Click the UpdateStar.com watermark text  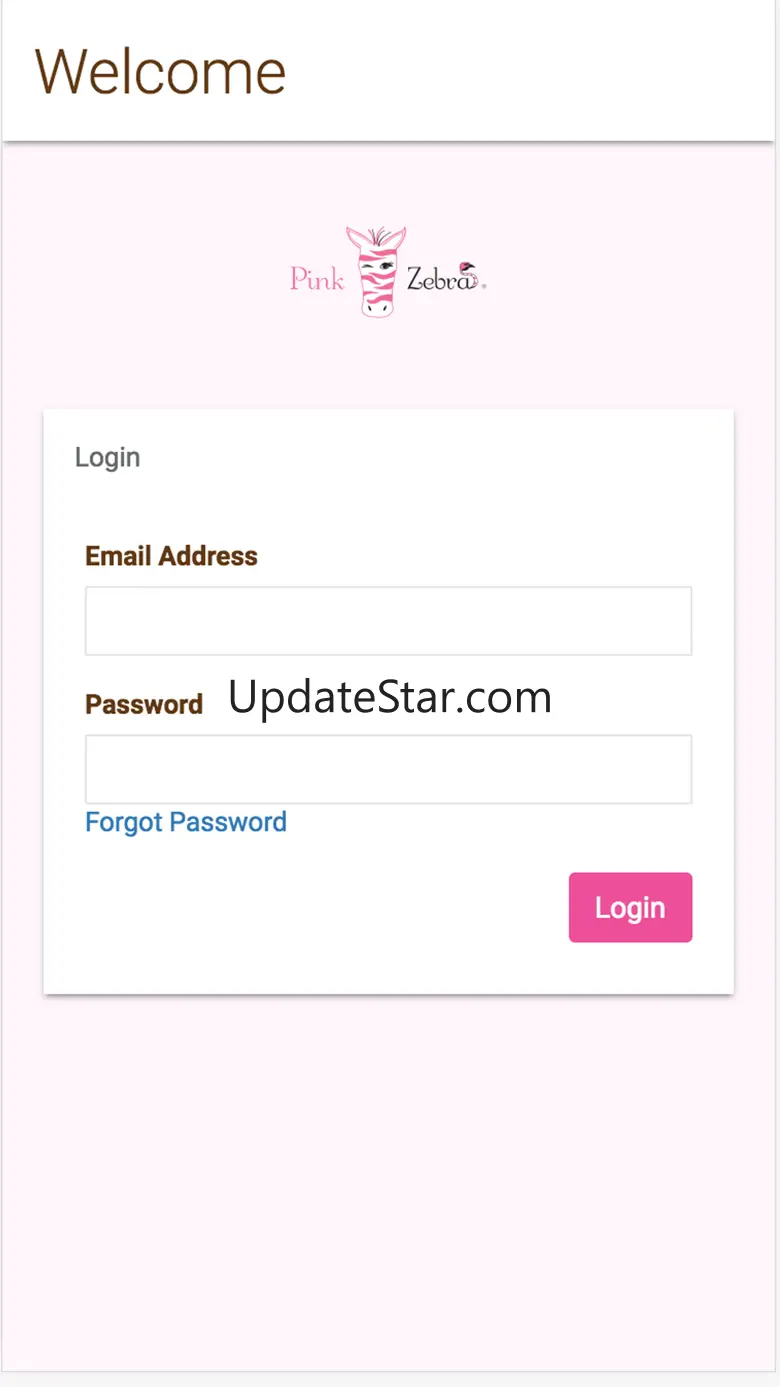390,697
